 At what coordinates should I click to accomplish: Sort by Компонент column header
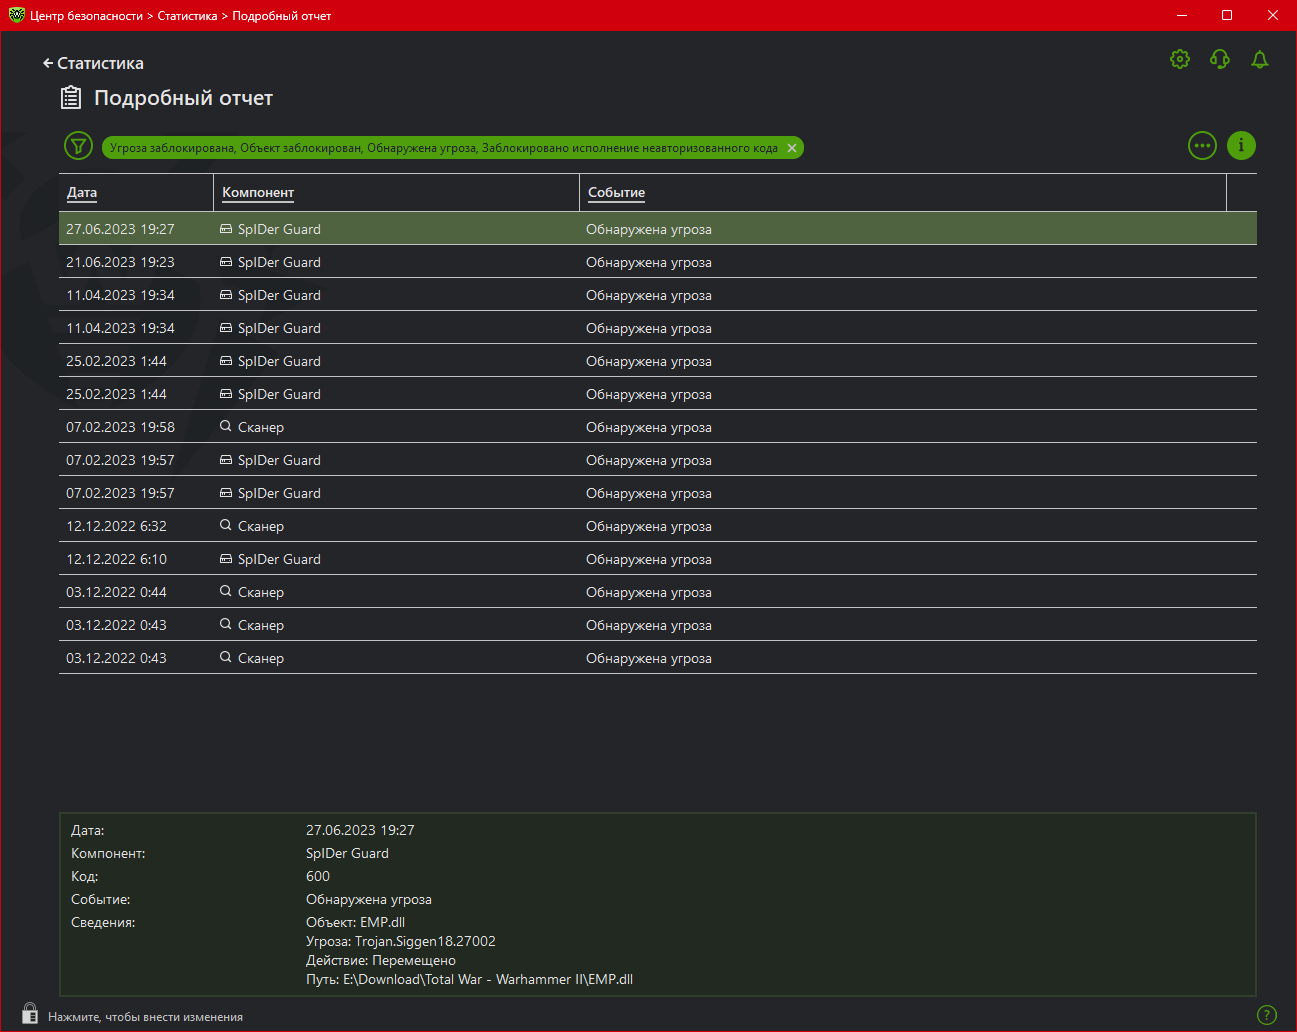(x=258, y=192)
